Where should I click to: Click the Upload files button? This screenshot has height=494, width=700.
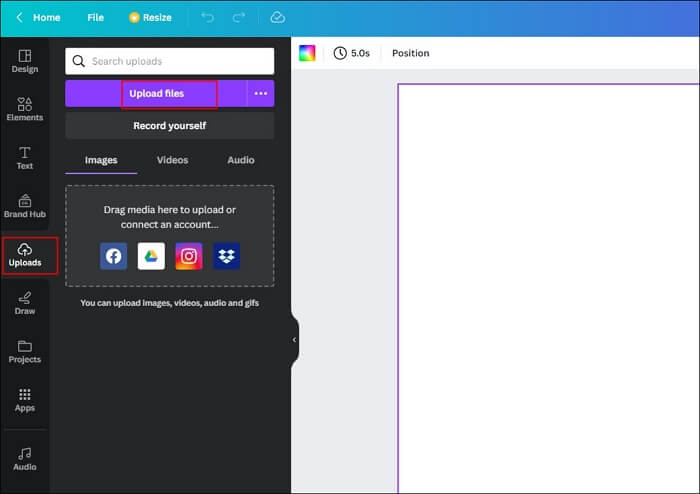coord(157,94)
